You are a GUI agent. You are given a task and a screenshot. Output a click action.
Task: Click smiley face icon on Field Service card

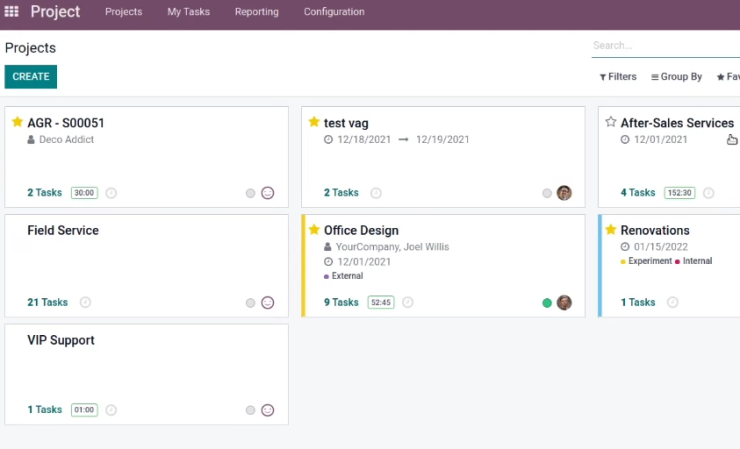(268, 303)
